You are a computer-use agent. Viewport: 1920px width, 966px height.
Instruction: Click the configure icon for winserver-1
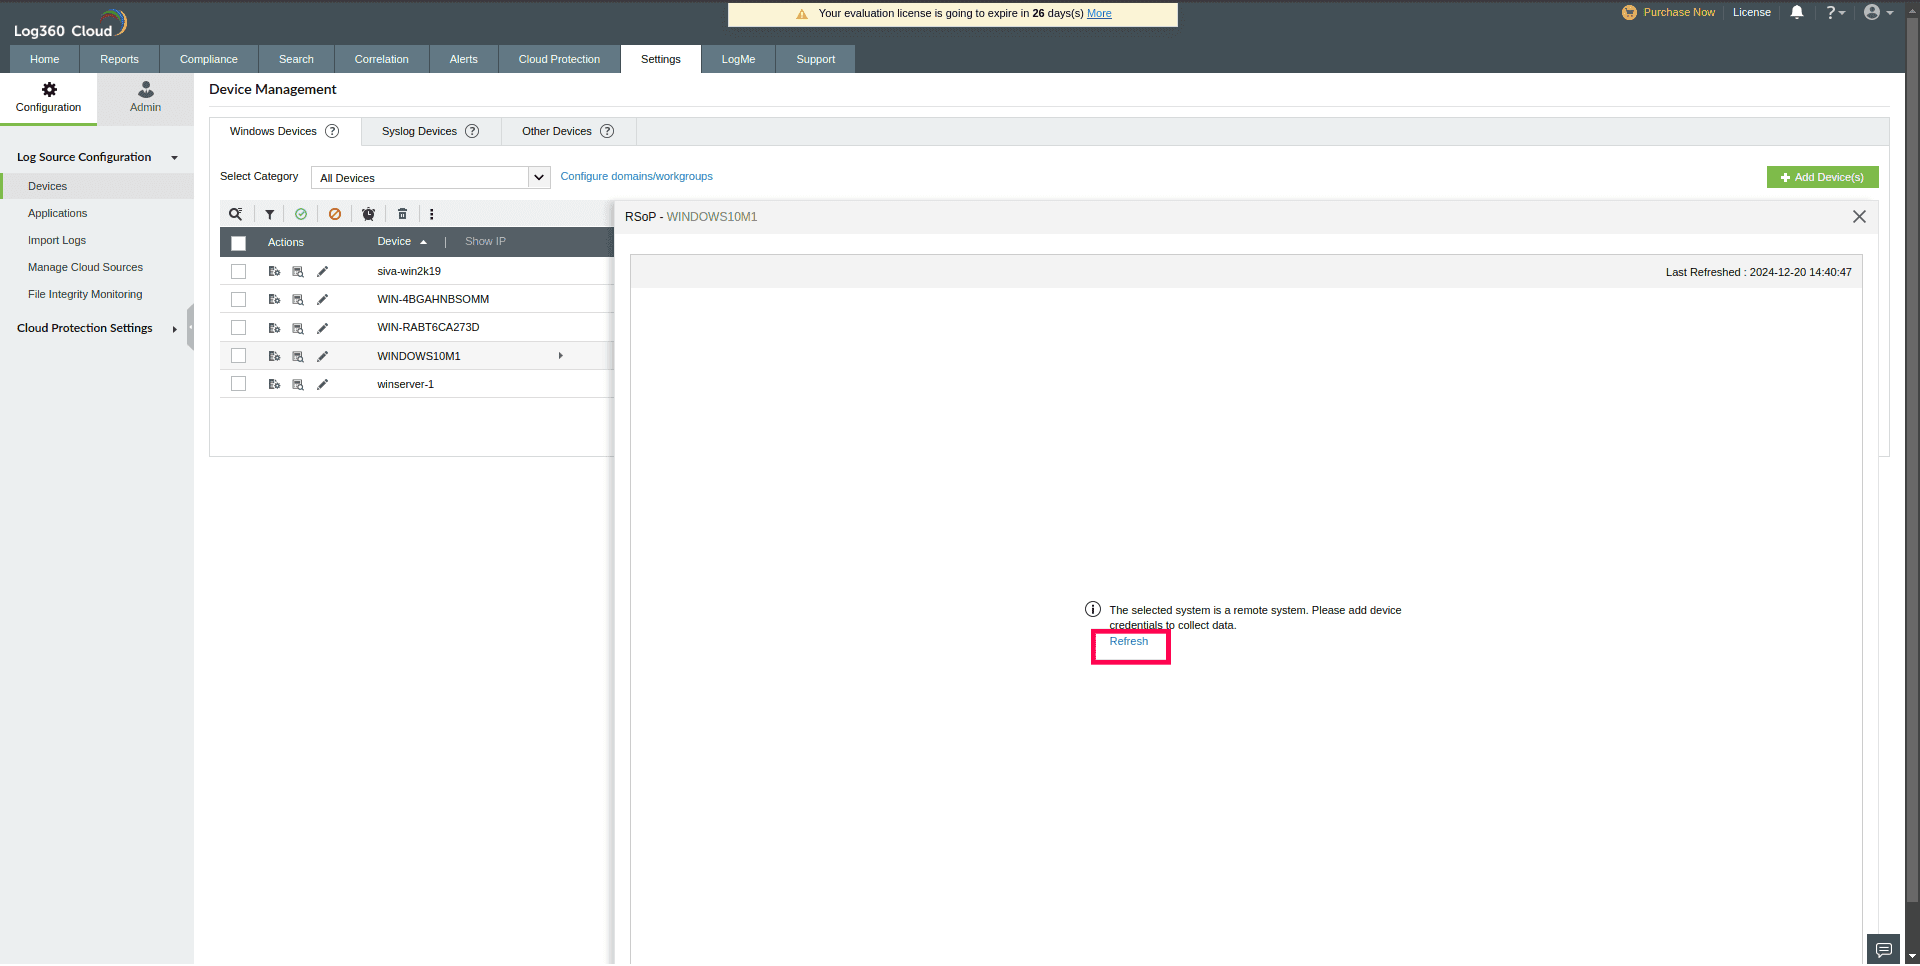[274, 384]
